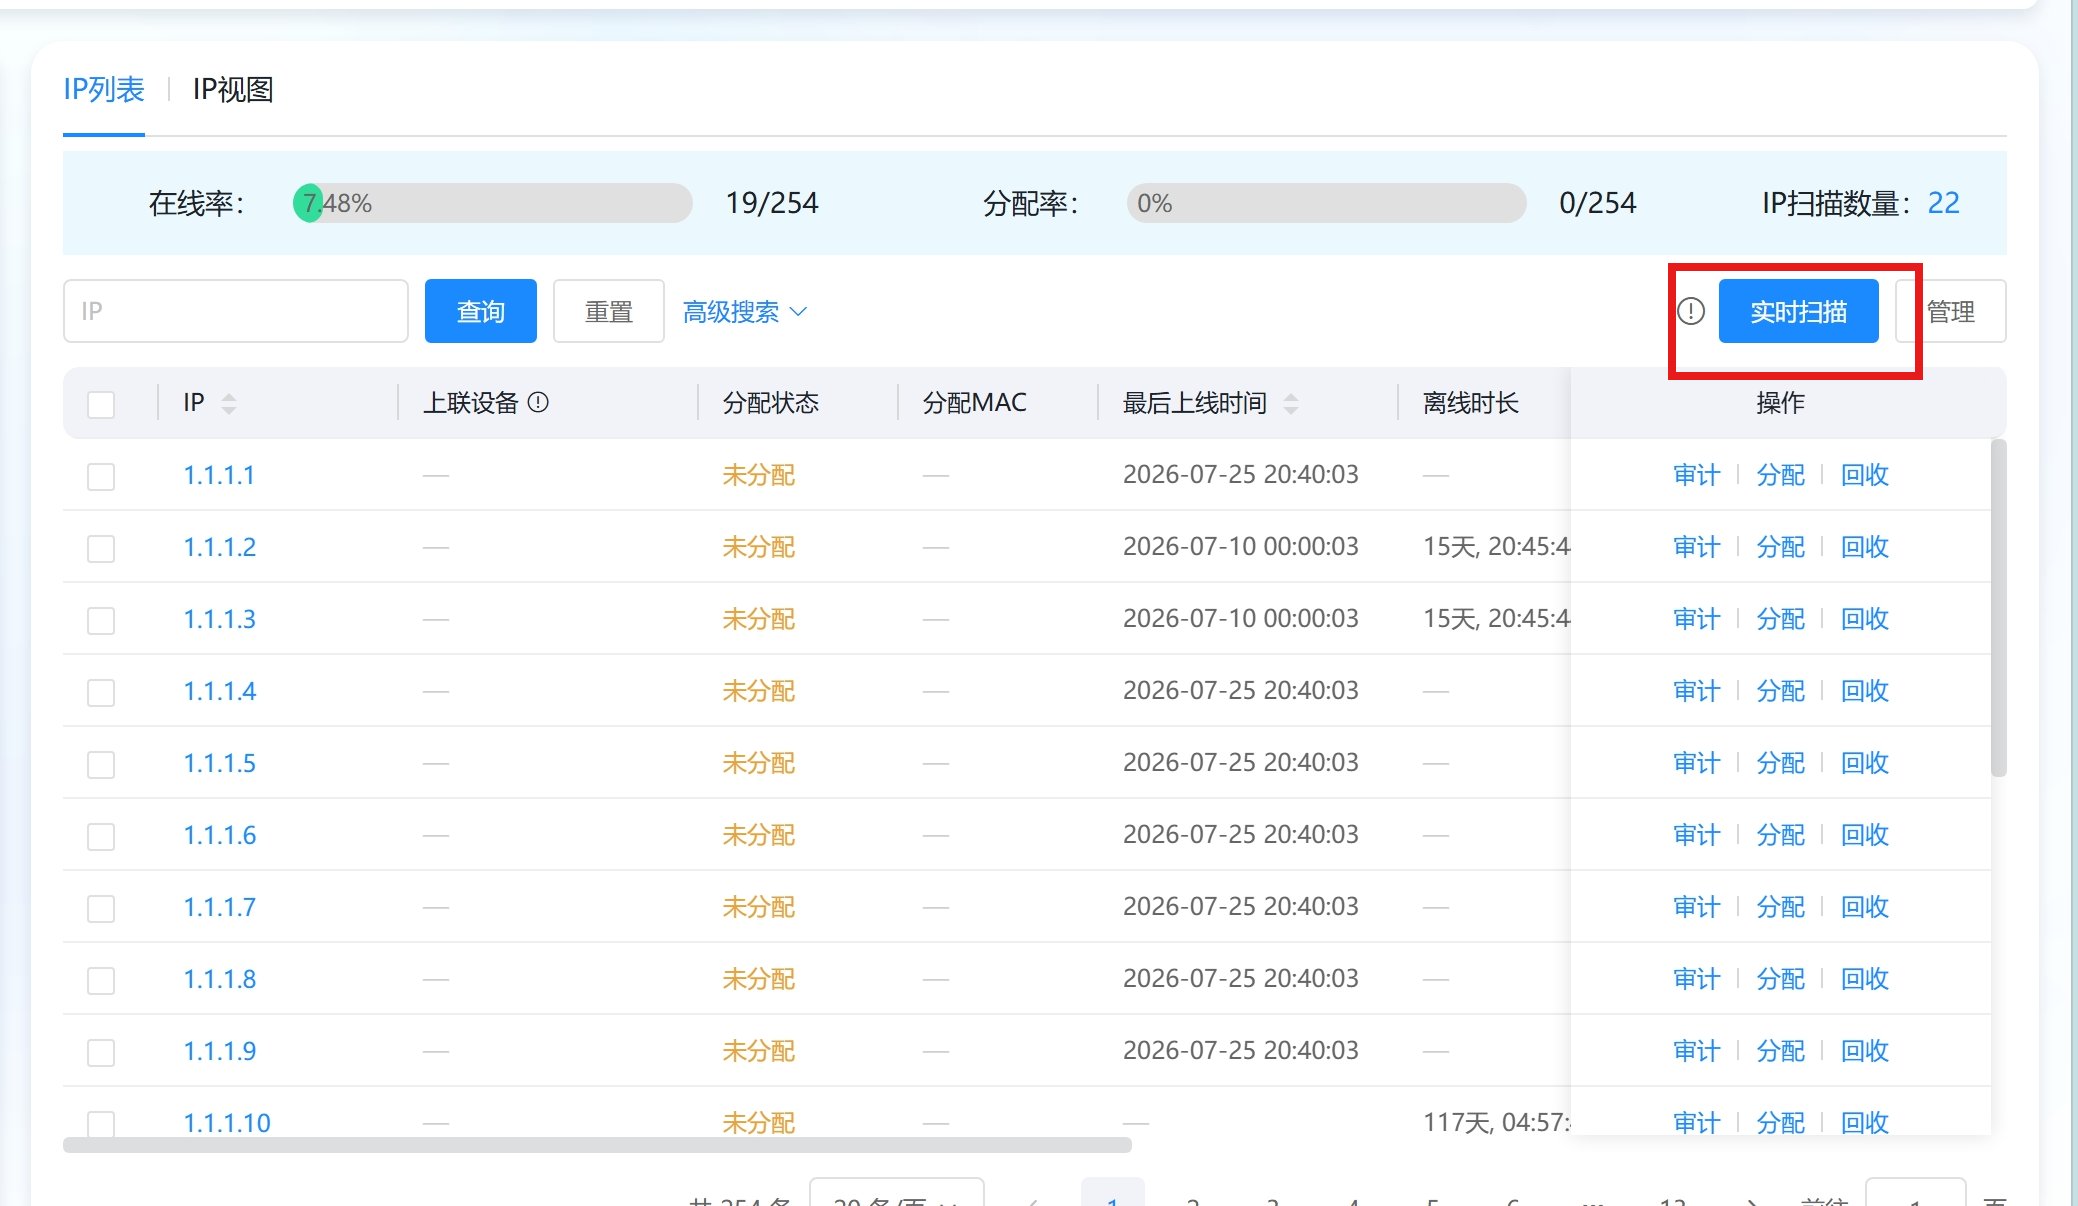Focus the IP search input field

236,311
